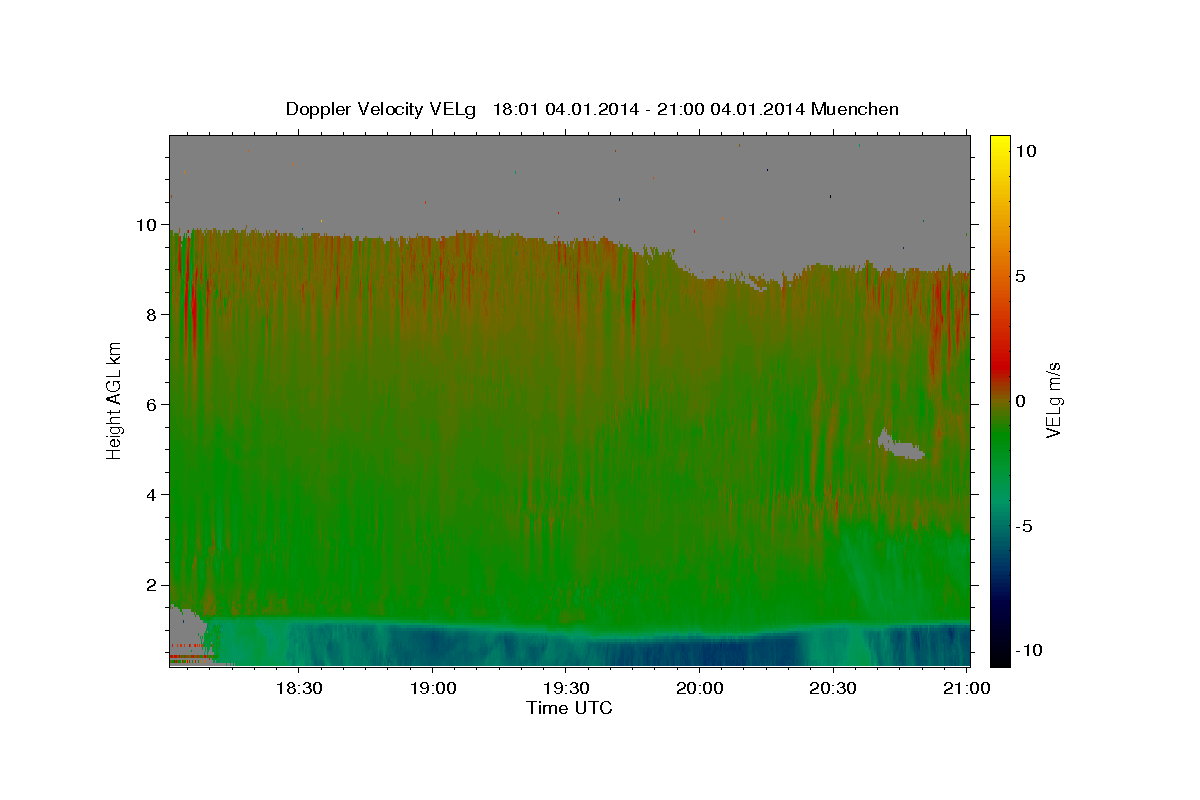The height and width of the screenshot is (800, 1200).
Task: Click the colorbar value -10 label
Action: pos(1029,650)
